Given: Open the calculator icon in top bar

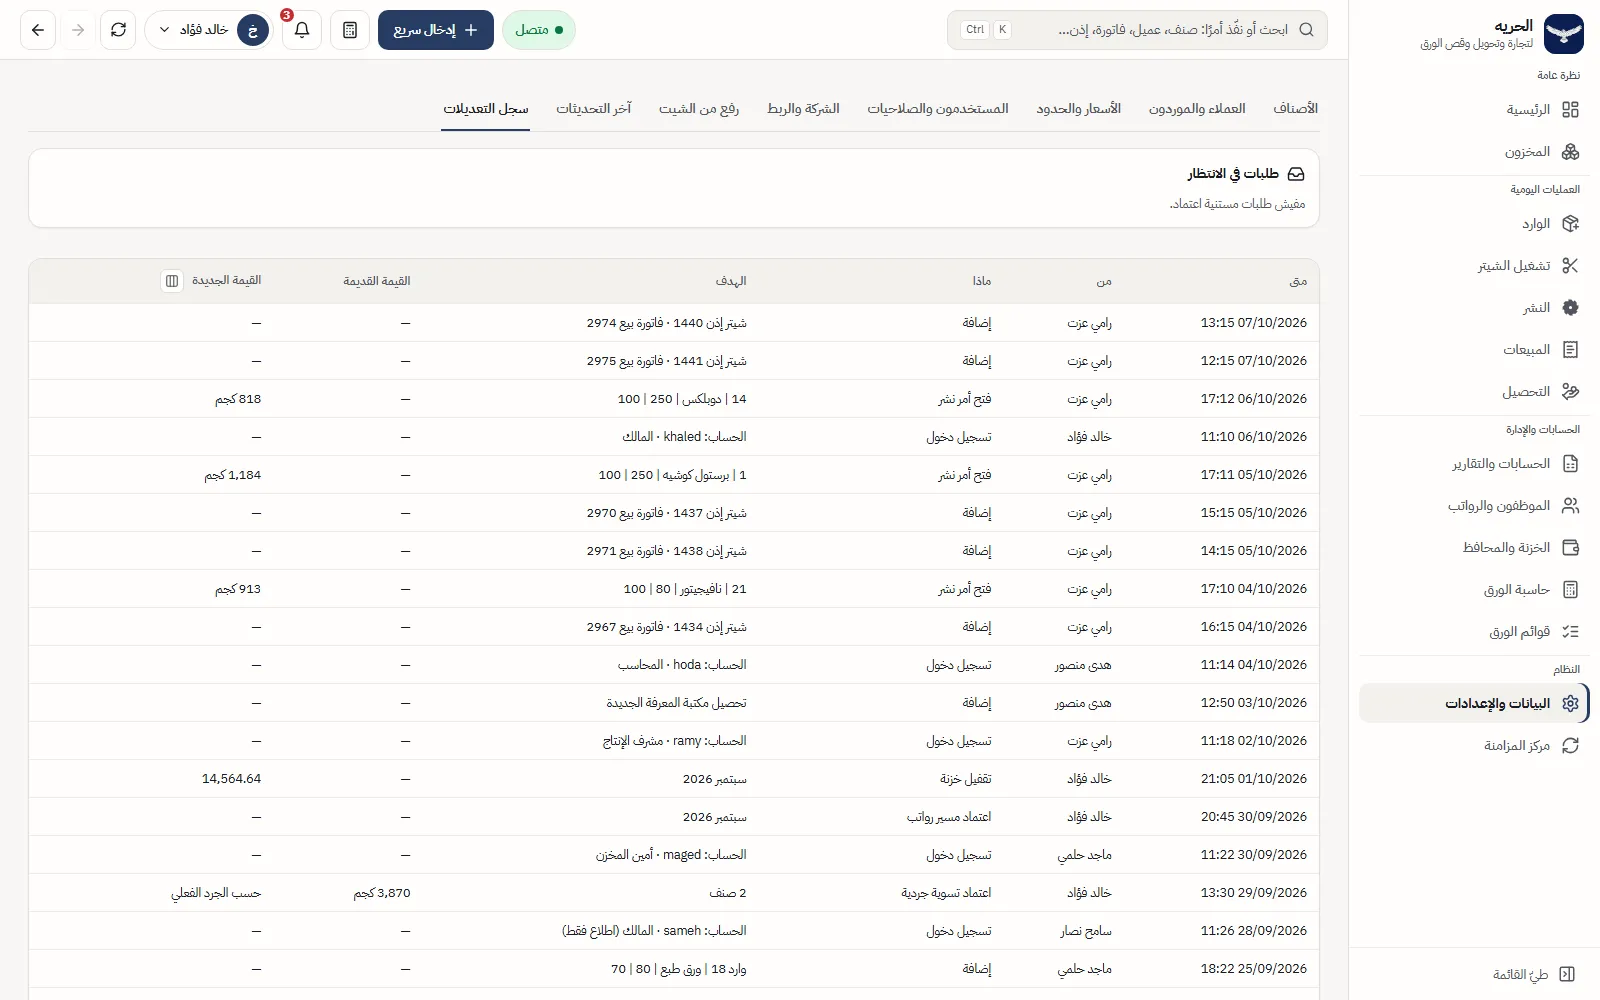Looking at the screenshot, I should (350, 30).
